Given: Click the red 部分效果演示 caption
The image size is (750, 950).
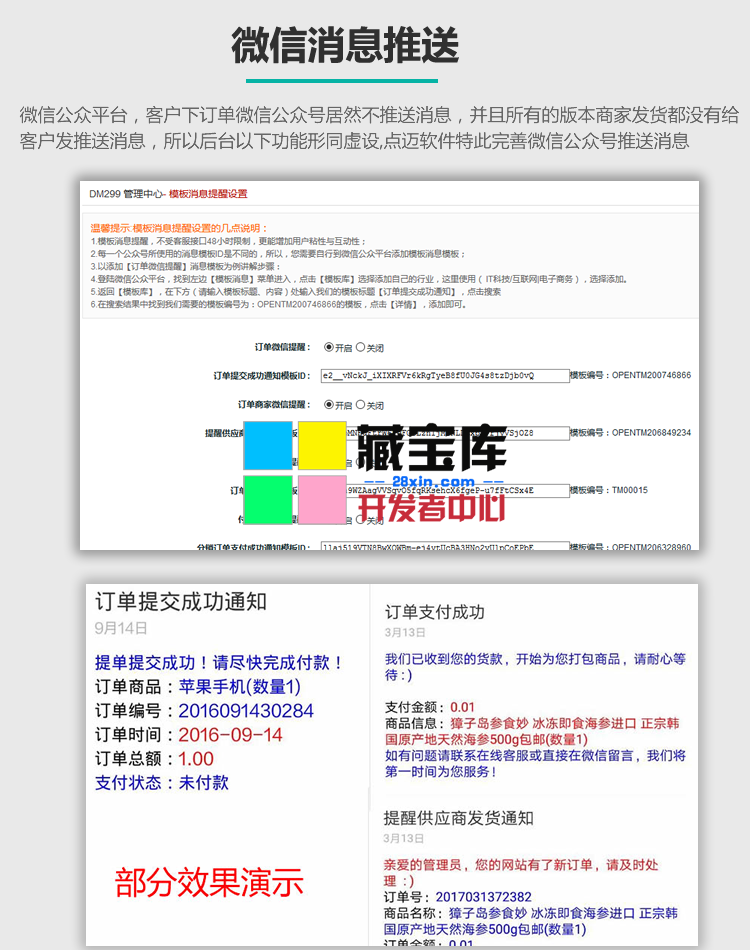Looking at the screenshot, I should [209, 883].
